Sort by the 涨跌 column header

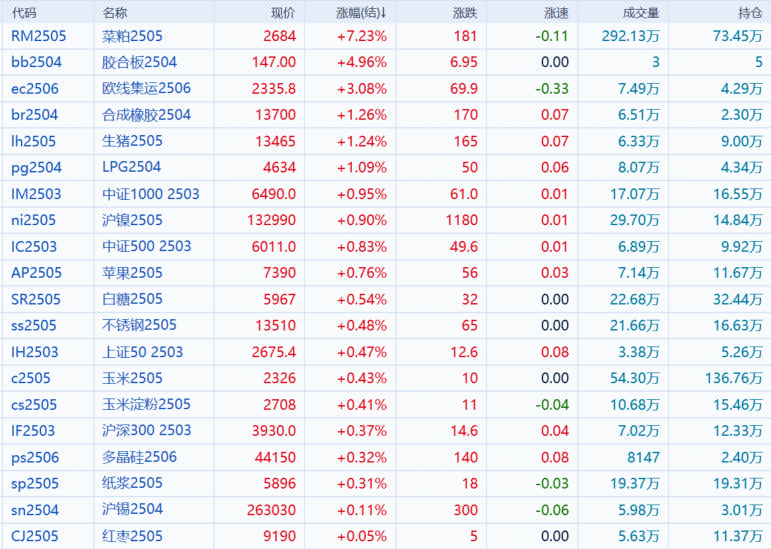coord(464,13)
